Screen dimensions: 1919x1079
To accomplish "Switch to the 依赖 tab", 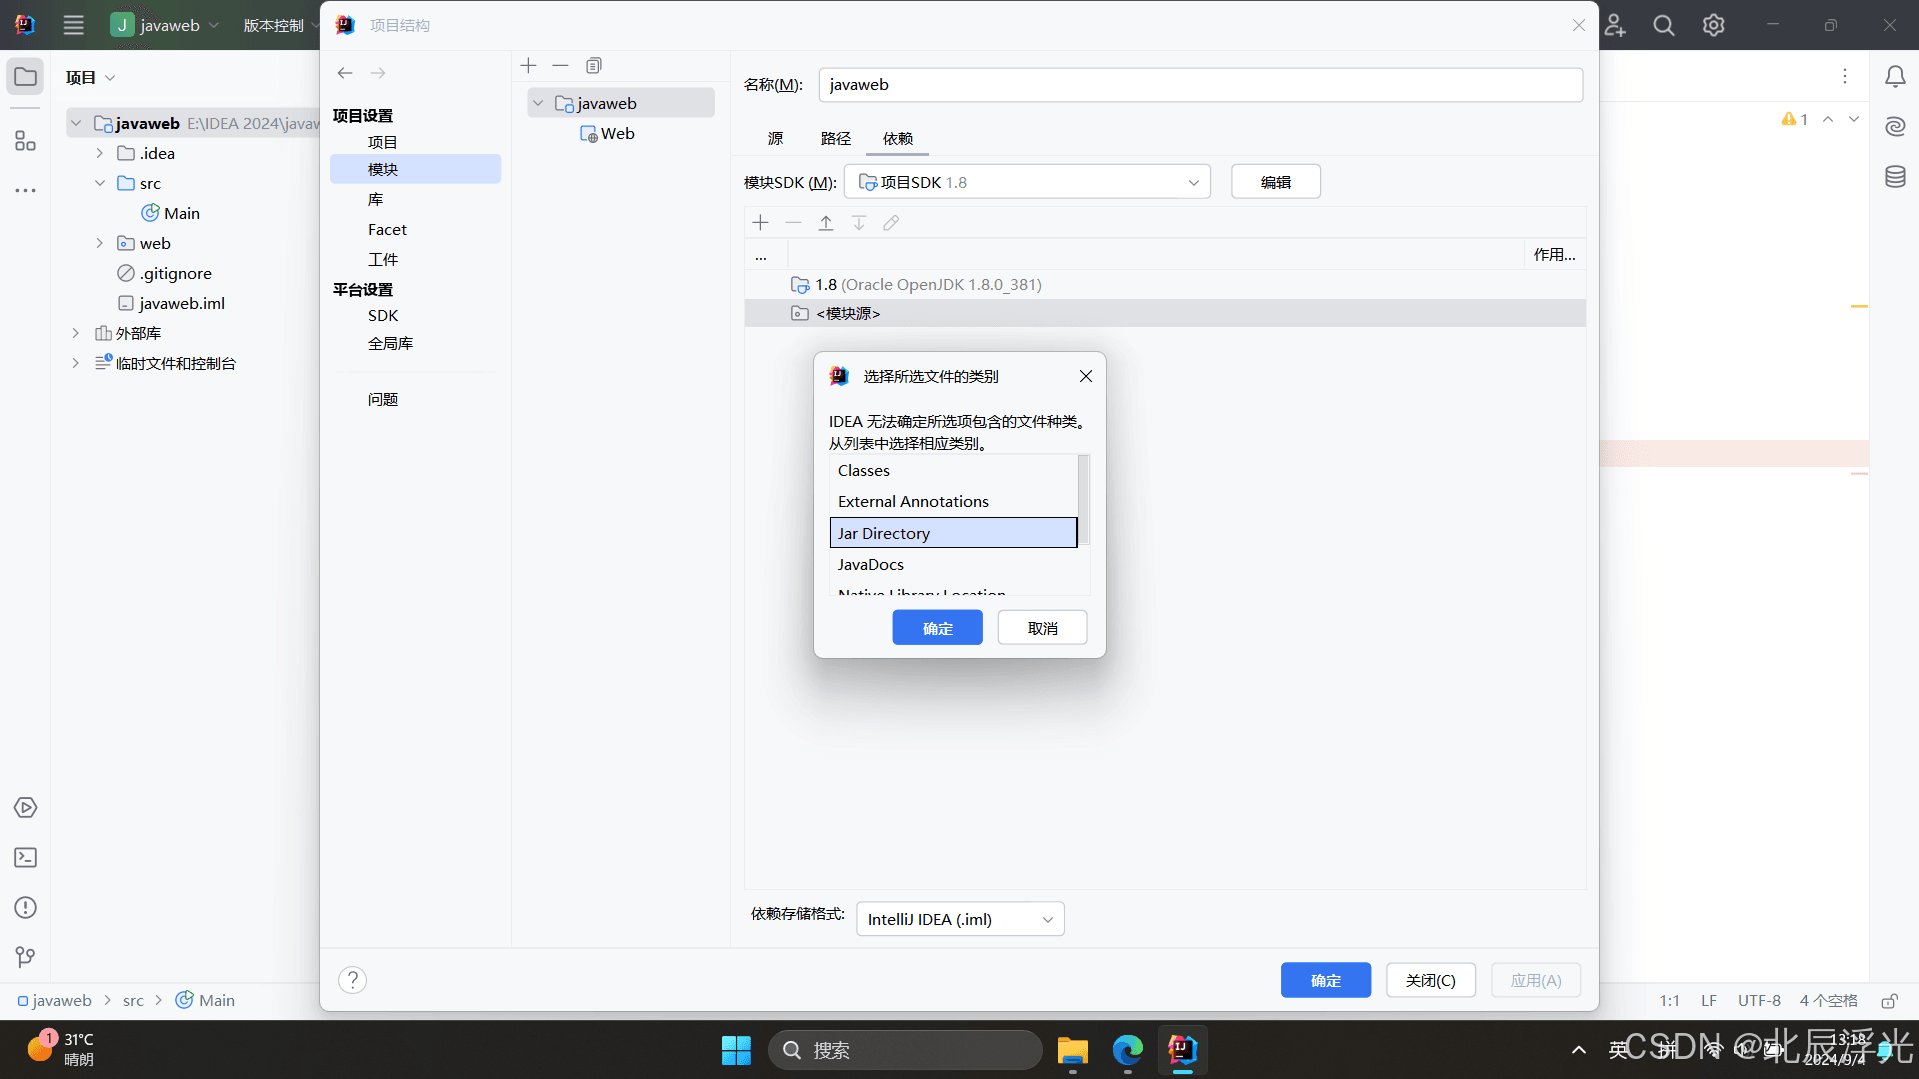I will [x=897, y=138].
